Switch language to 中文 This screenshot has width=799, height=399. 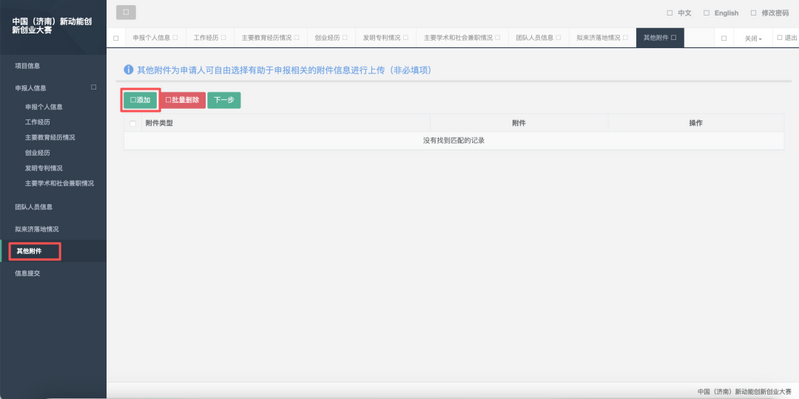[679, 13]
